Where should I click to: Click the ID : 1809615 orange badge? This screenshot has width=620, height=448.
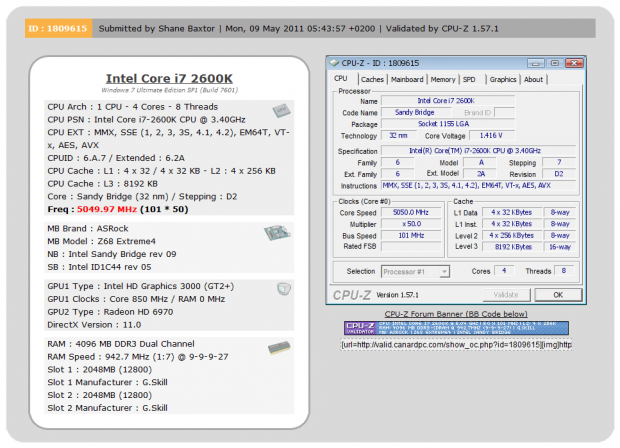click(59, 28)
